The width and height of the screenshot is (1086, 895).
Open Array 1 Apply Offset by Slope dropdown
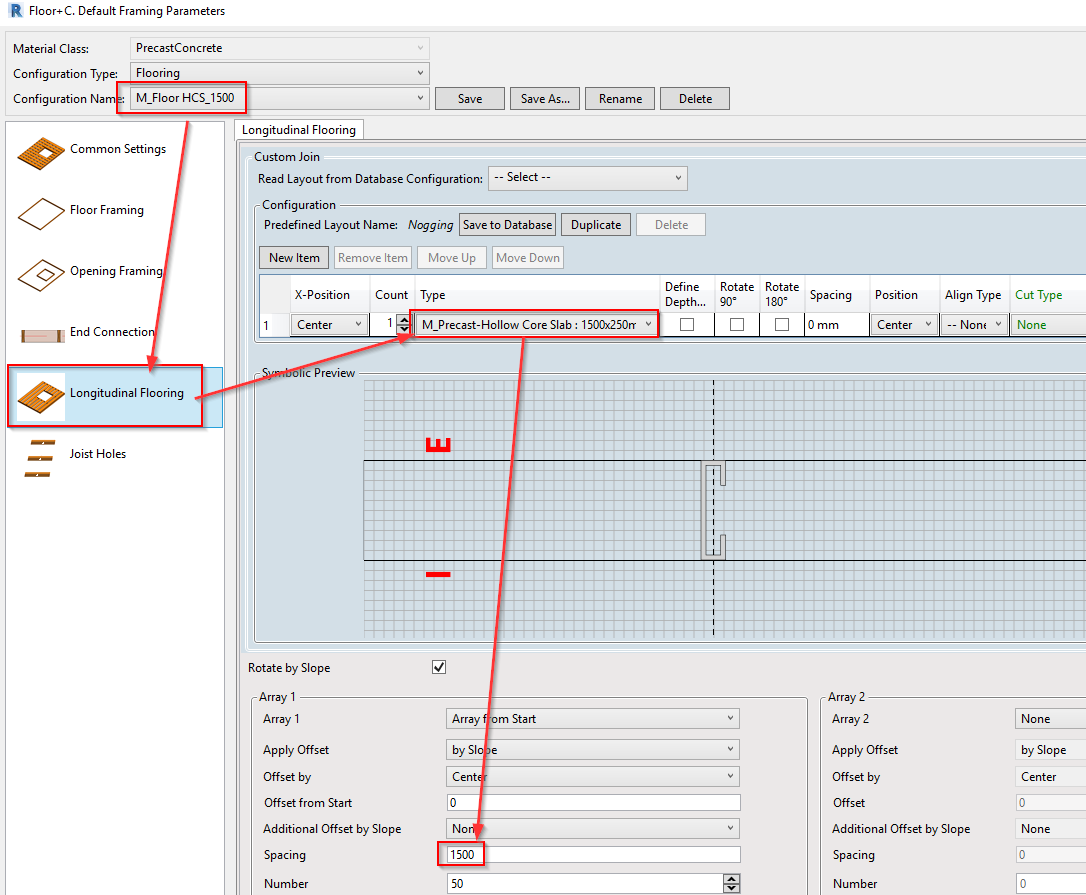coord(593,750)
